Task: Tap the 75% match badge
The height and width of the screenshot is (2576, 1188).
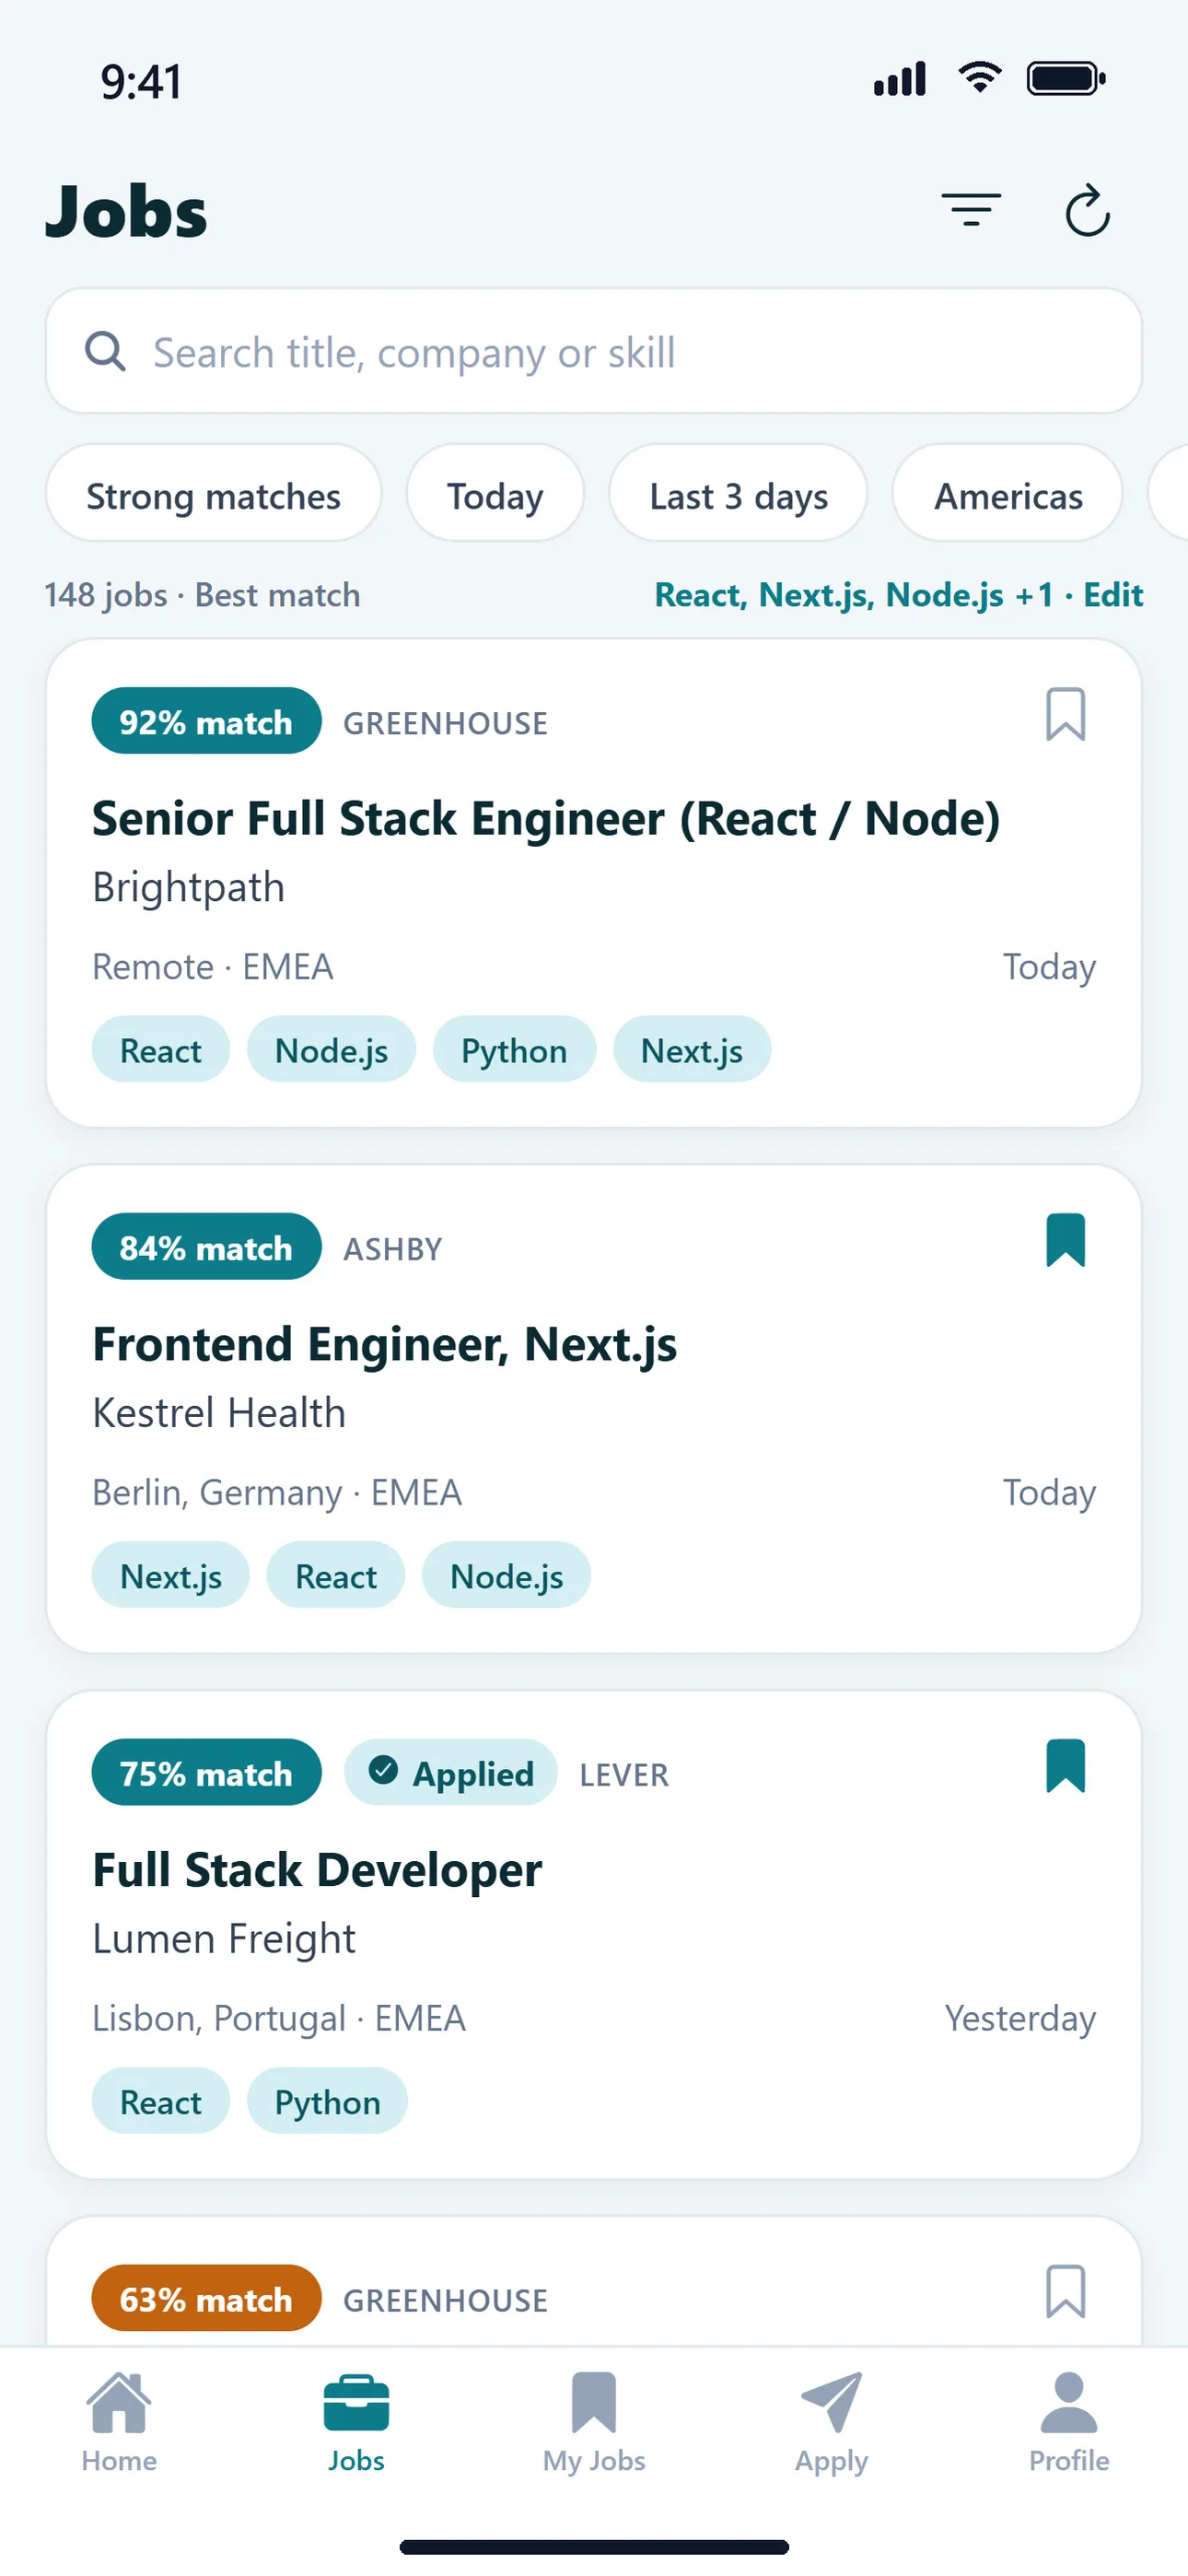Action: [x=206, y=1773]
